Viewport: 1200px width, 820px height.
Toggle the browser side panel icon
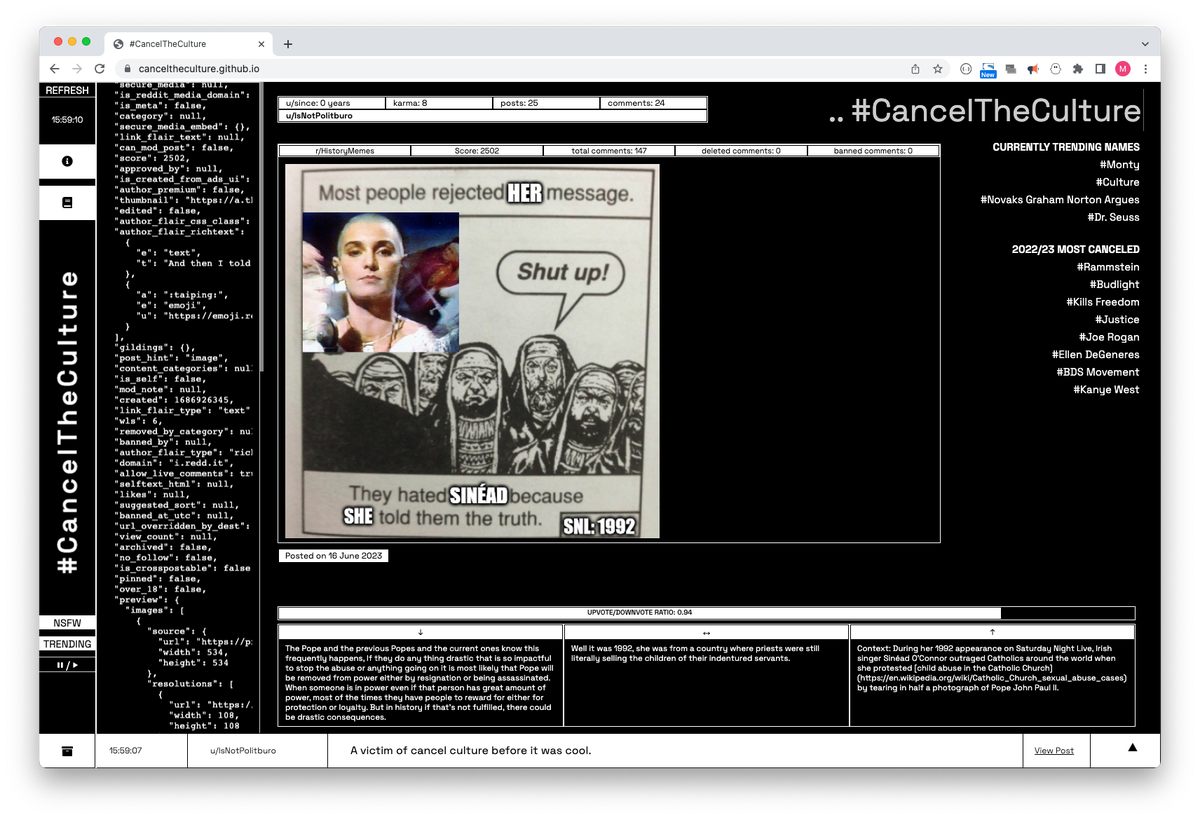tap(1100, 69)
